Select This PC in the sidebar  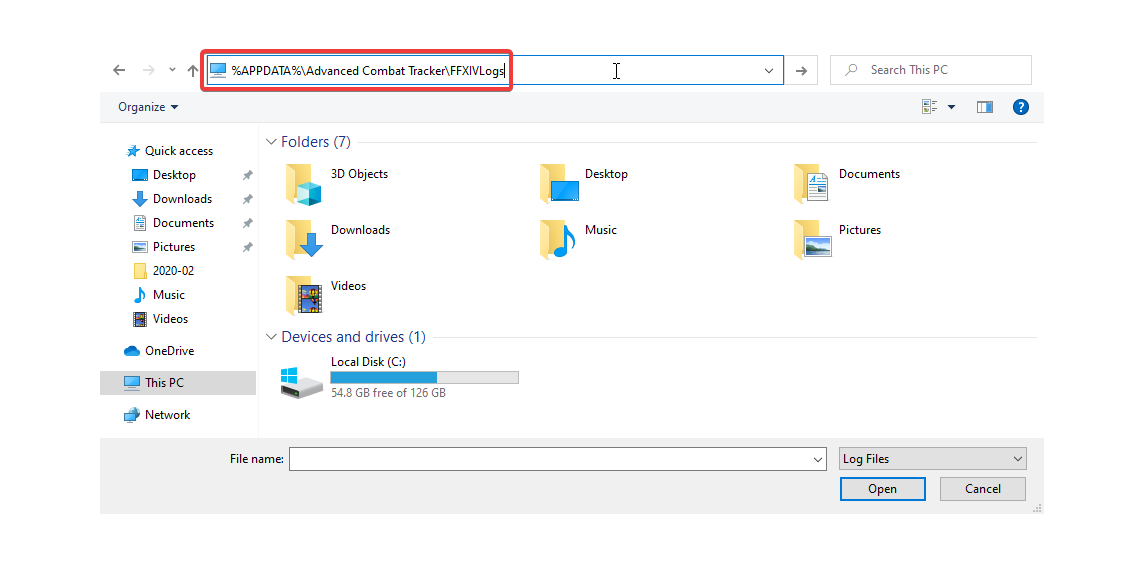[178, 382]
